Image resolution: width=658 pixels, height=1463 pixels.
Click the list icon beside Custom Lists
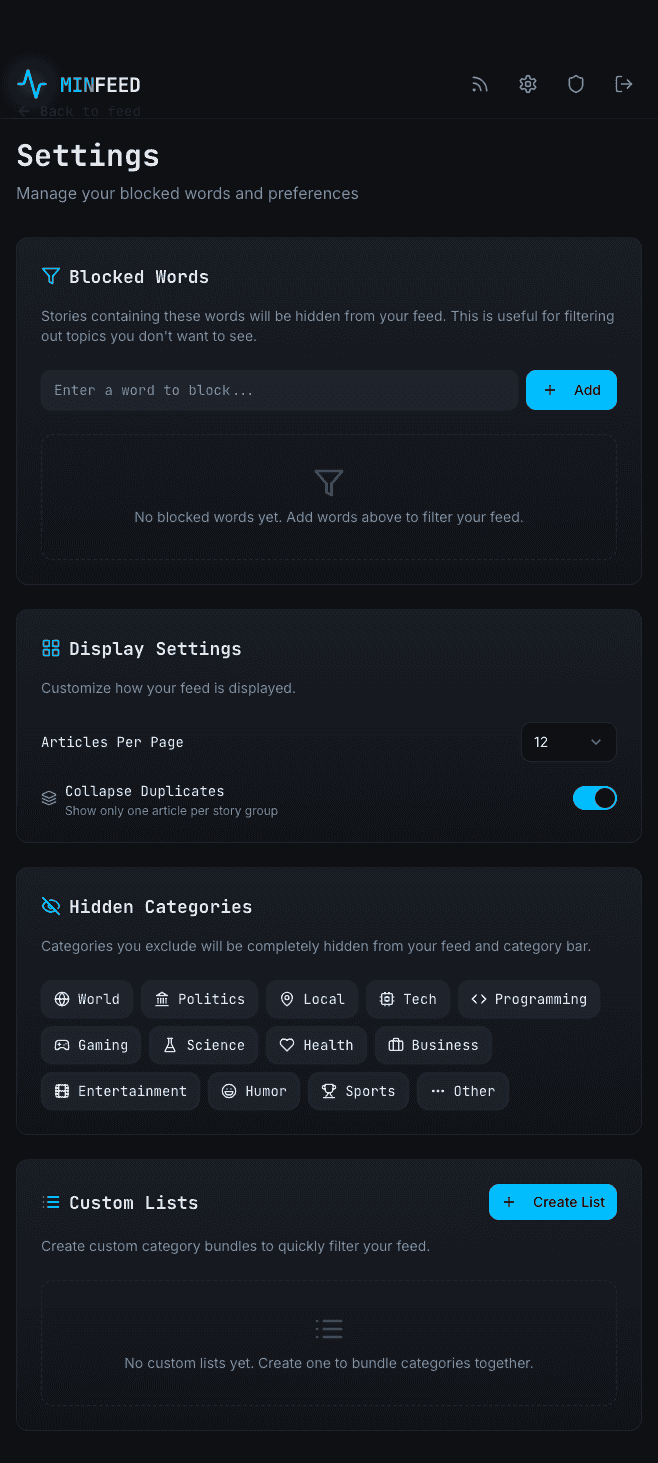[x=50, y=1201]
